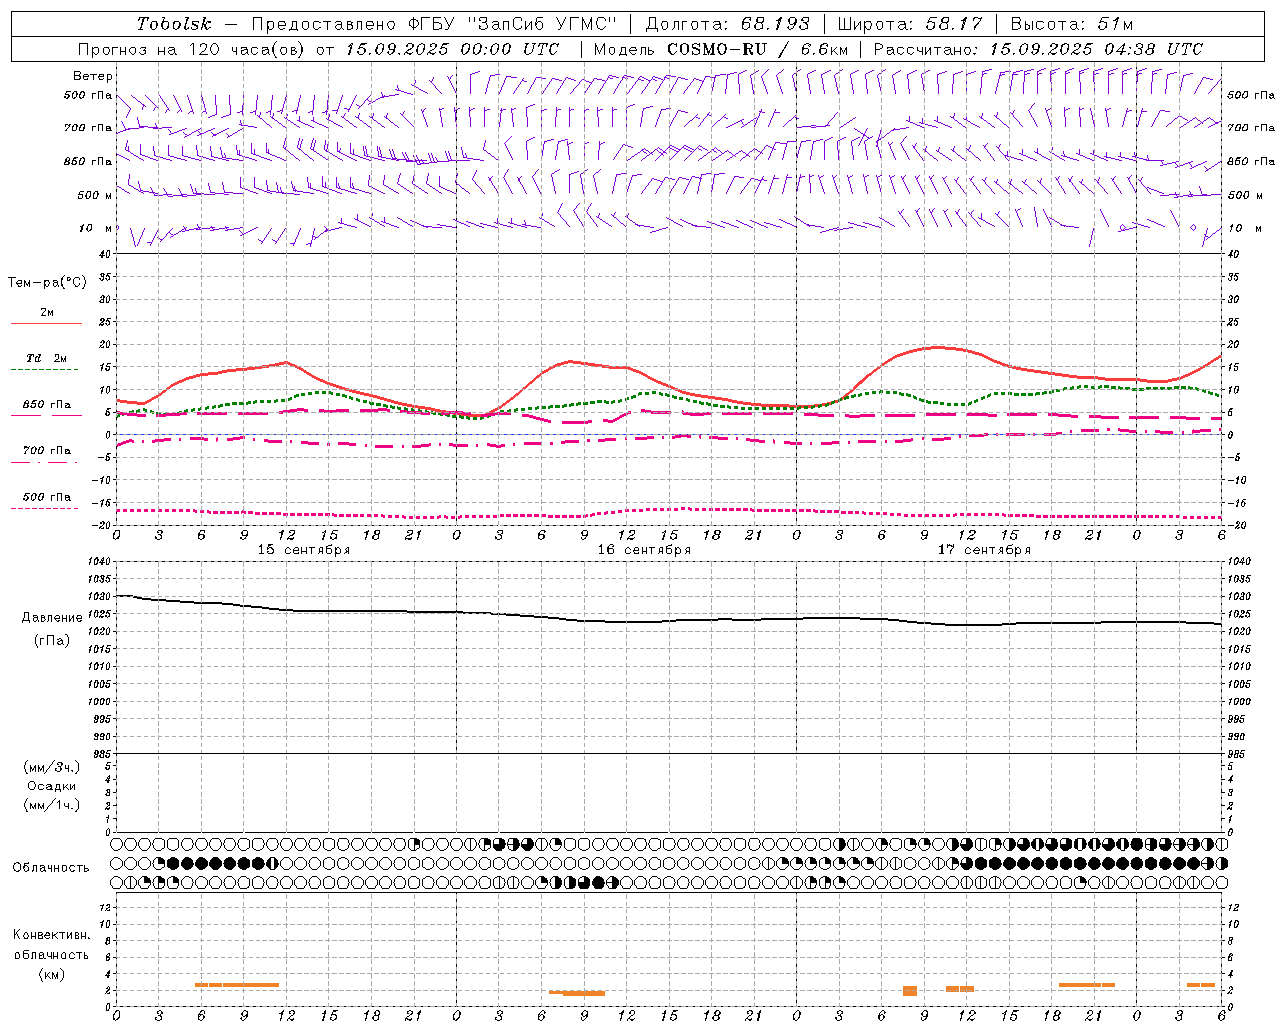This screenshot has width=1280, height=1024.
Task: Click dotted line sample under temperature '500 гПа'
Action: pyautogui.click(x=44, y=509)
